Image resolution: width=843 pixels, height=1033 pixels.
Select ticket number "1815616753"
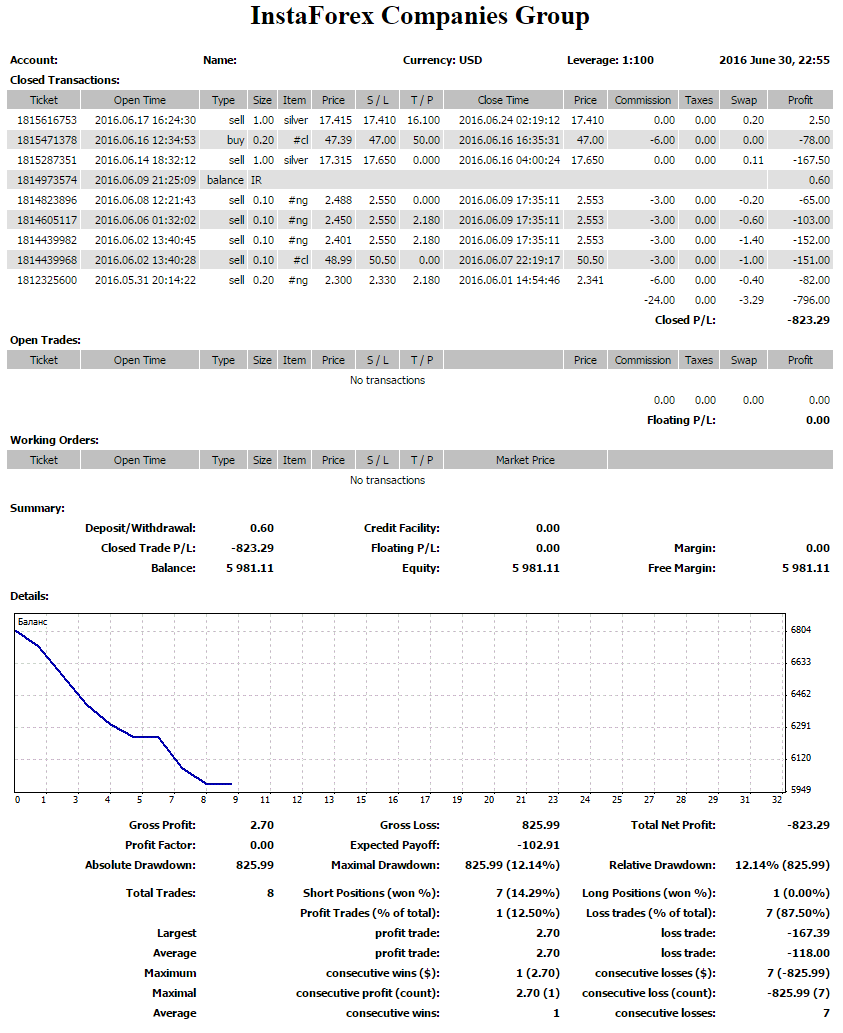tap(47, 121)
